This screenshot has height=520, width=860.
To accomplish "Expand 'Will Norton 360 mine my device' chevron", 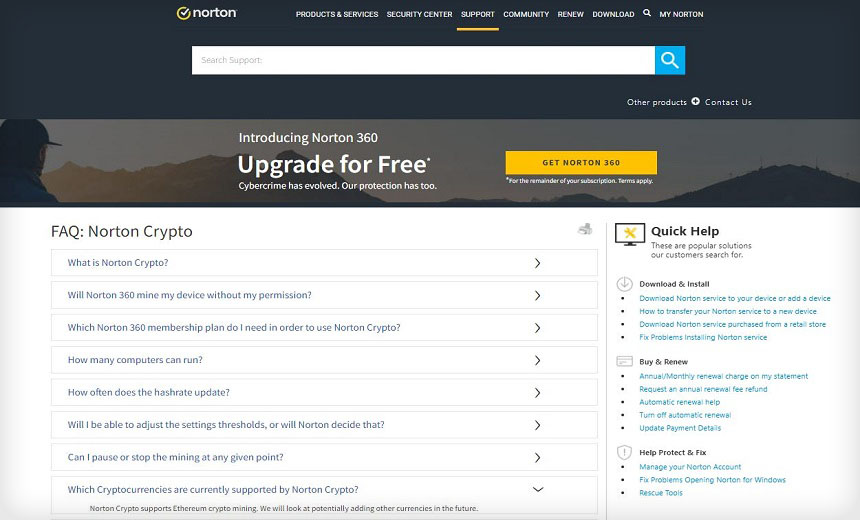I will click(538, 296).
